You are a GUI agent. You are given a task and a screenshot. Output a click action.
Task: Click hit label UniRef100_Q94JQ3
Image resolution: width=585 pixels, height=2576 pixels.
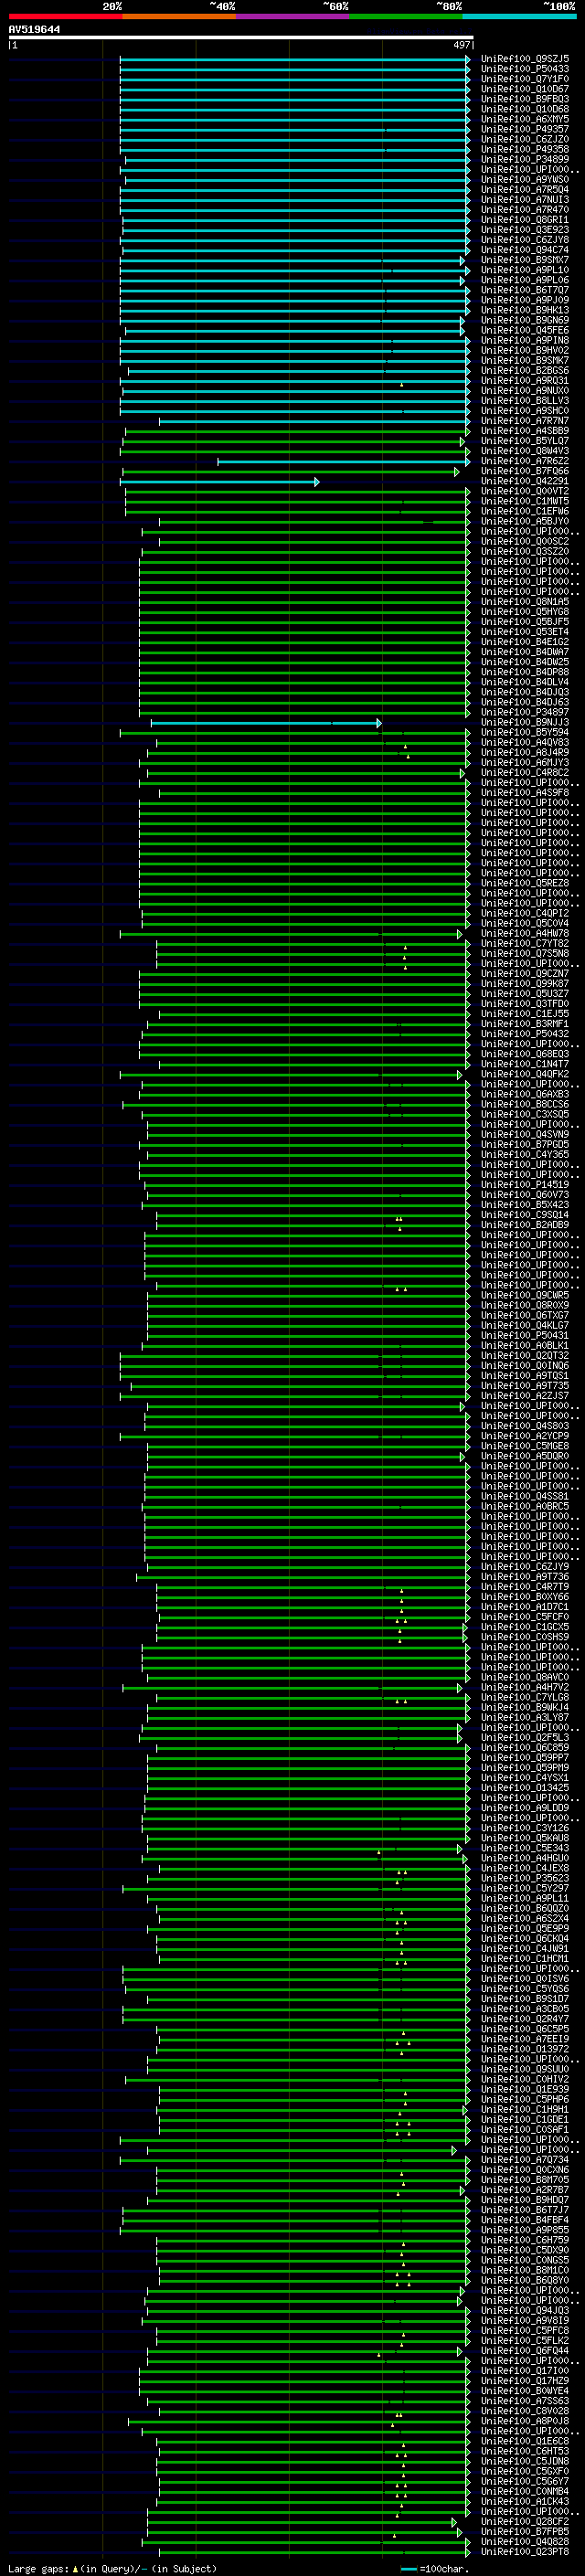(x=525, y=2311)
